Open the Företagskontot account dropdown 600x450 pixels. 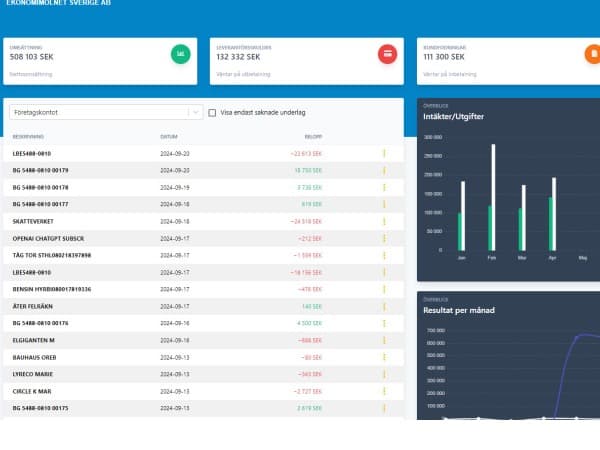click(x=106, y=112)
